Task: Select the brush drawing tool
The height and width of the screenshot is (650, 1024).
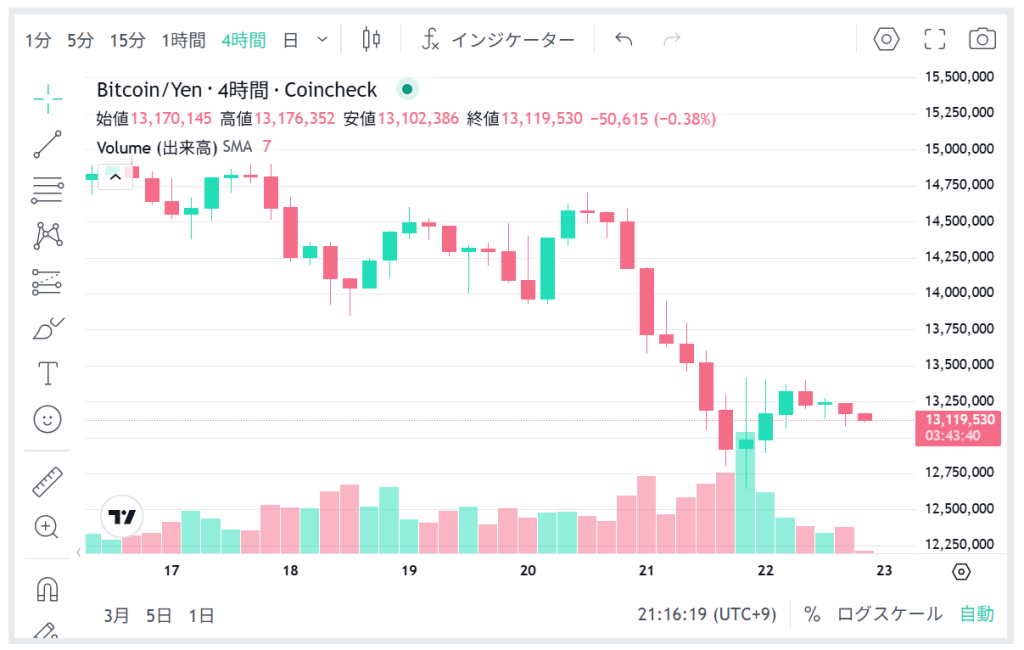Action: (47, 328)
